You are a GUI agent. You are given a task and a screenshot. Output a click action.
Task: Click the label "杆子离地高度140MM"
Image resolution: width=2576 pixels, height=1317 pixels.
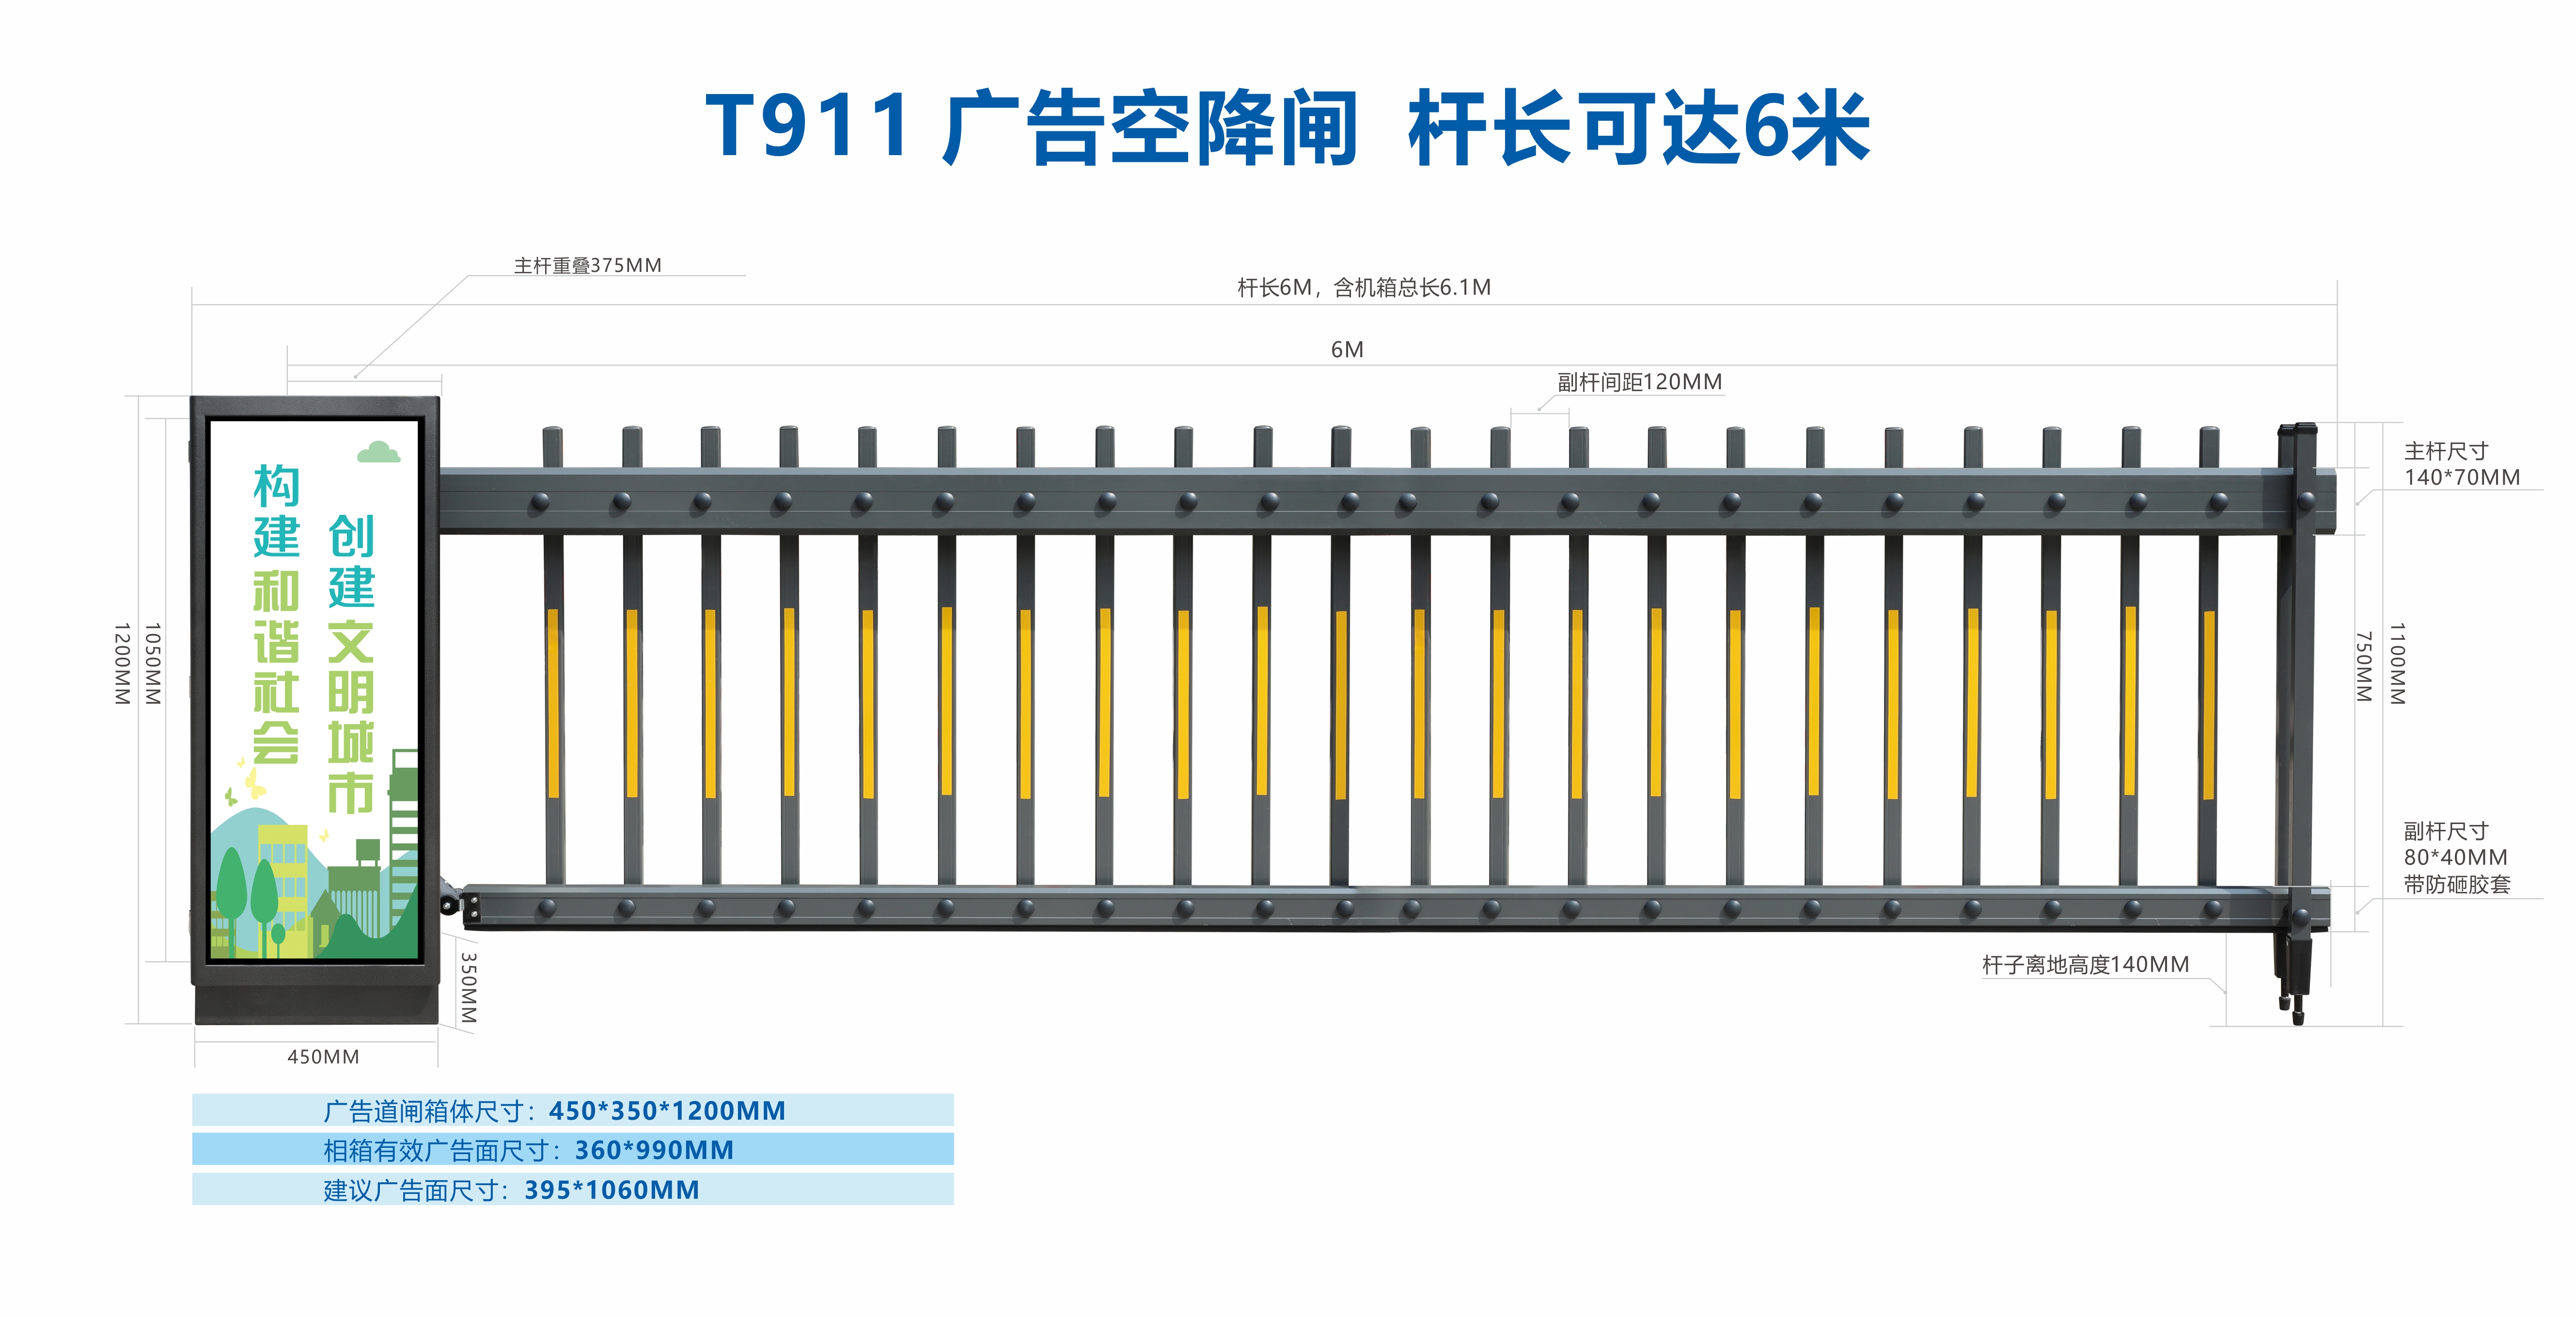click(x=2085, y=964)
